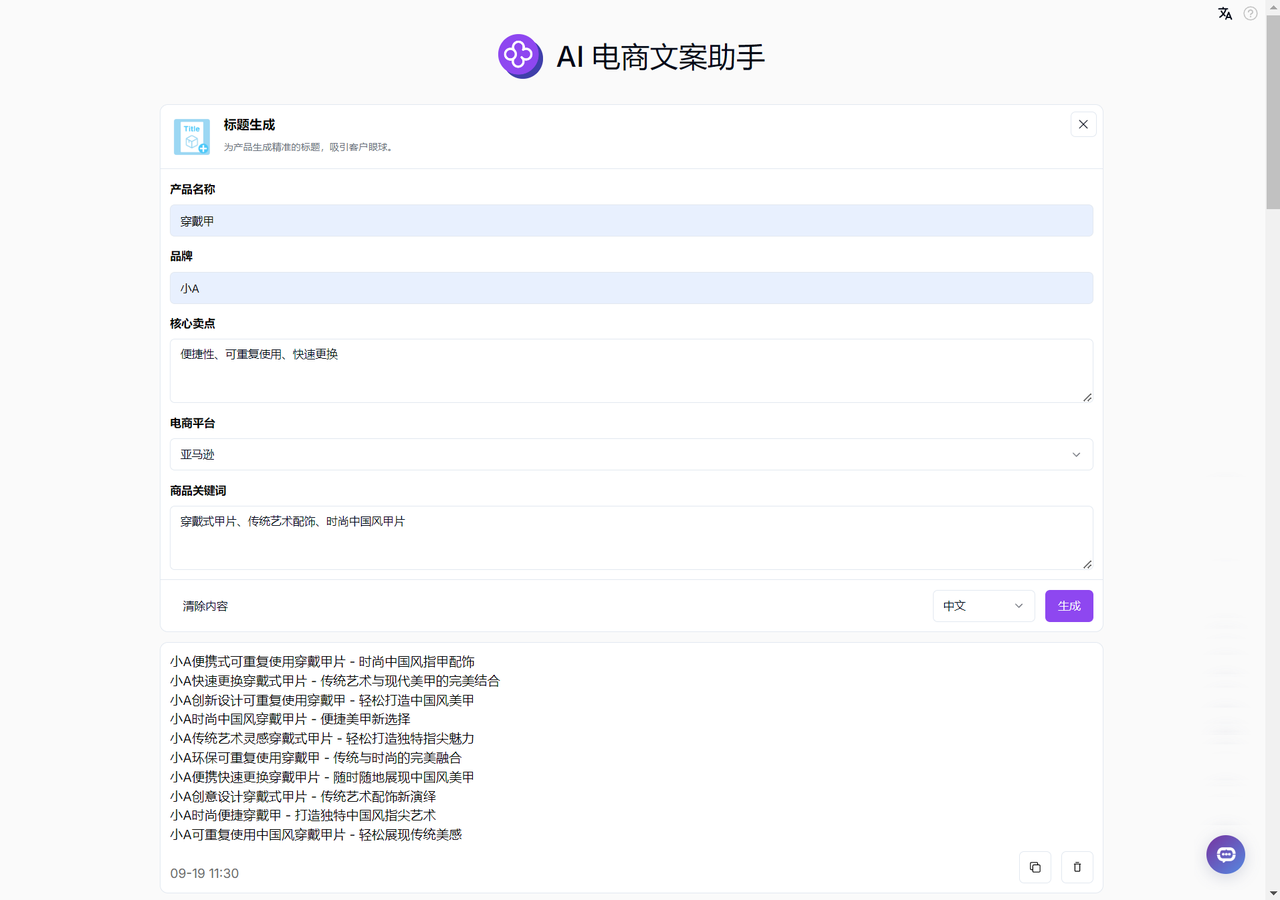Click result line 小A传统艺术灵感穿戴式甲片
This screenshot has width=1280, height=900.
point(322,738)
